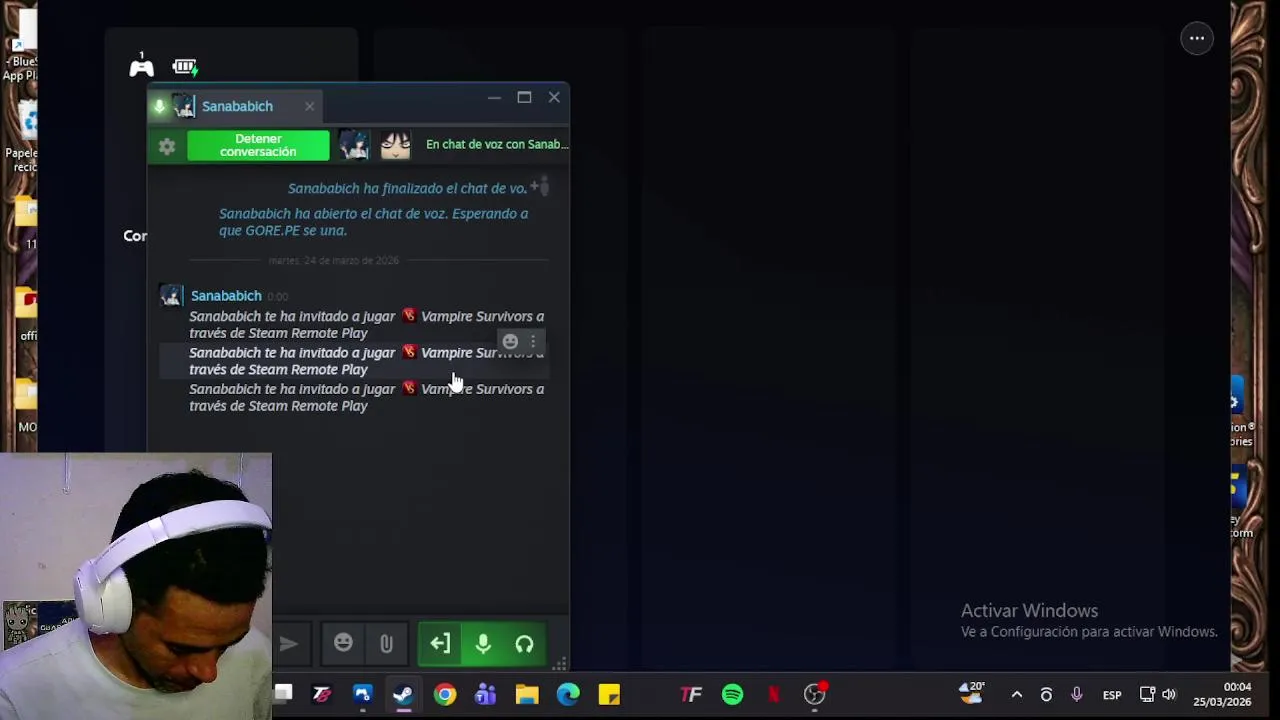1280x720 pixels.
Task: Open Sanababich name link above invitations
Action: (x=226, y=296)
